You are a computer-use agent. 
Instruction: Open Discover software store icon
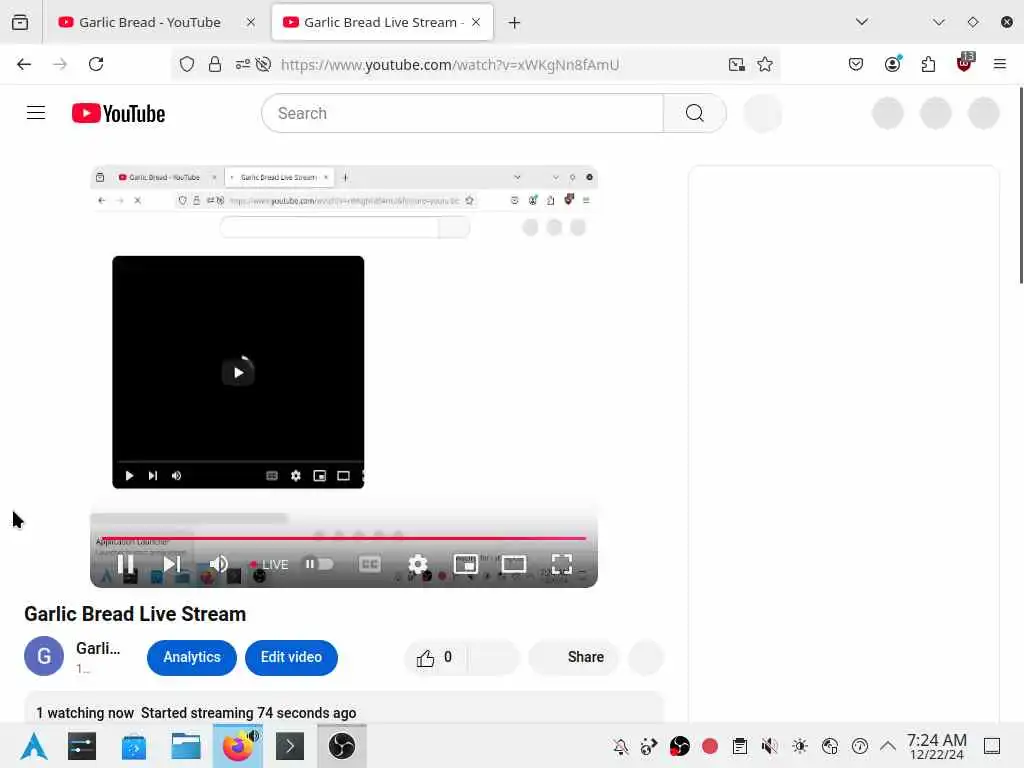point(133,746)
